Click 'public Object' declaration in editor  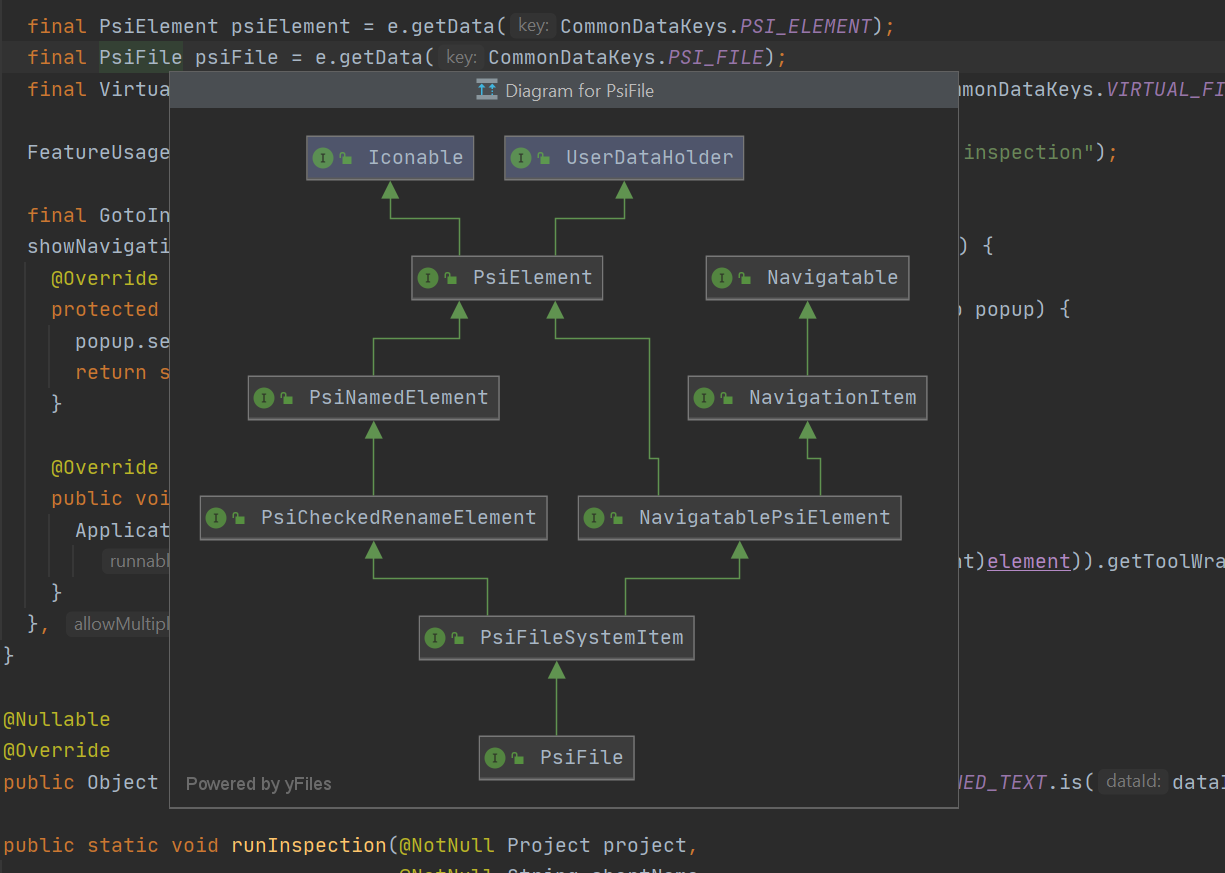(x=81, y=782)
